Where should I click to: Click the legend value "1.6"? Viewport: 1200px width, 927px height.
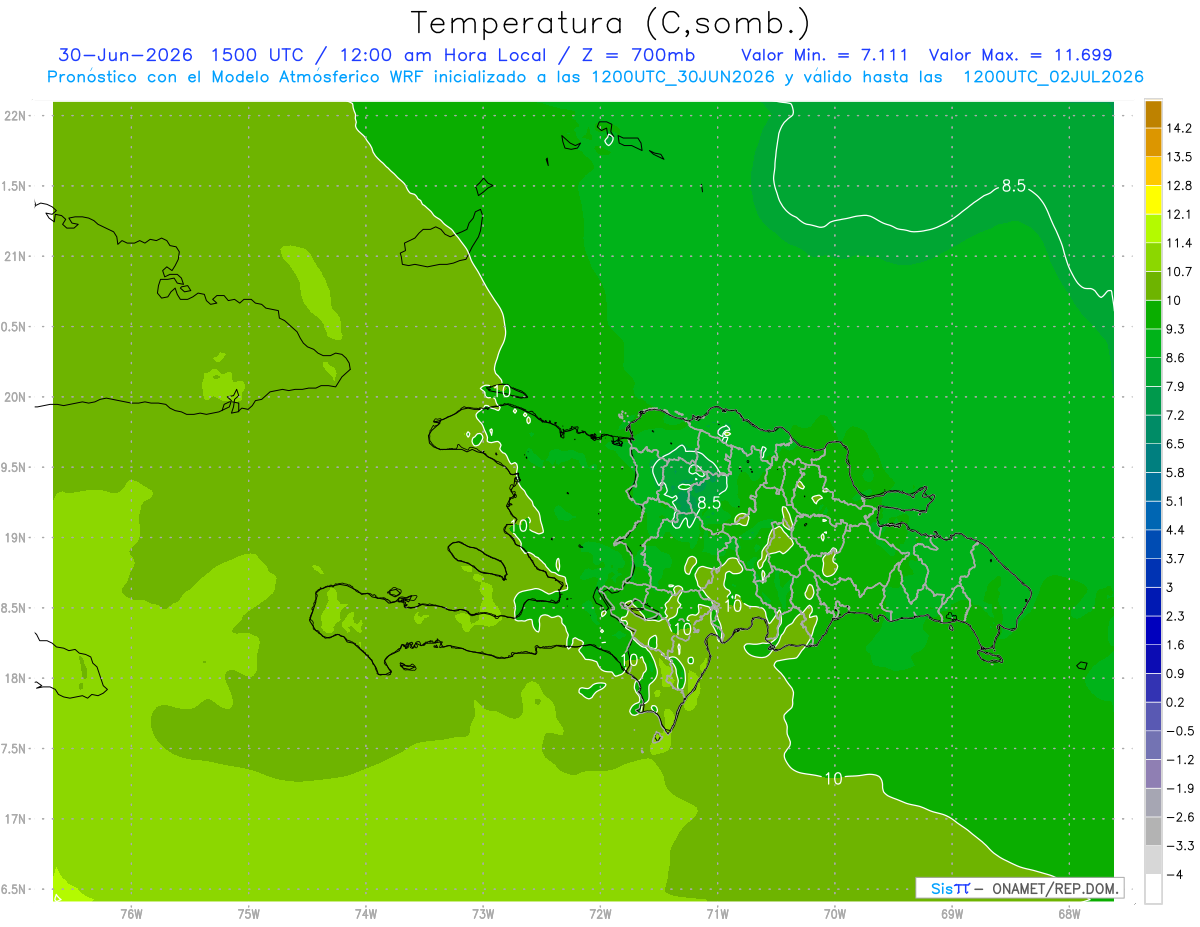pos(1175,645)
